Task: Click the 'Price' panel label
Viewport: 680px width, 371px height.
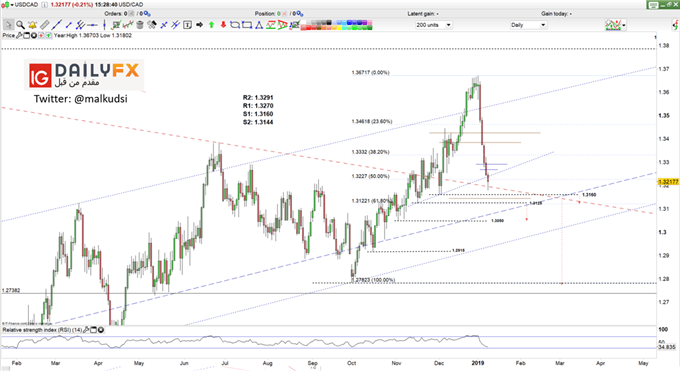Action: tap(9, 36)
